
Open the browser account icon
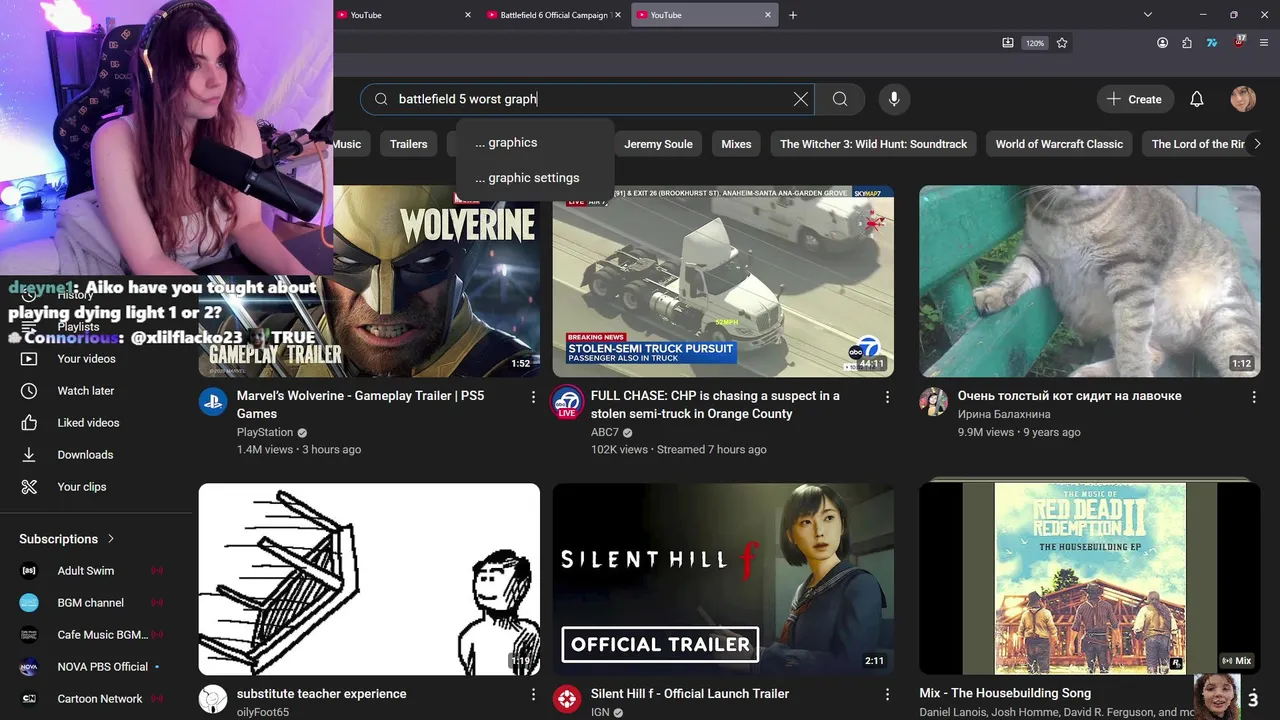pyautogui.click(x=1162, y=43)
